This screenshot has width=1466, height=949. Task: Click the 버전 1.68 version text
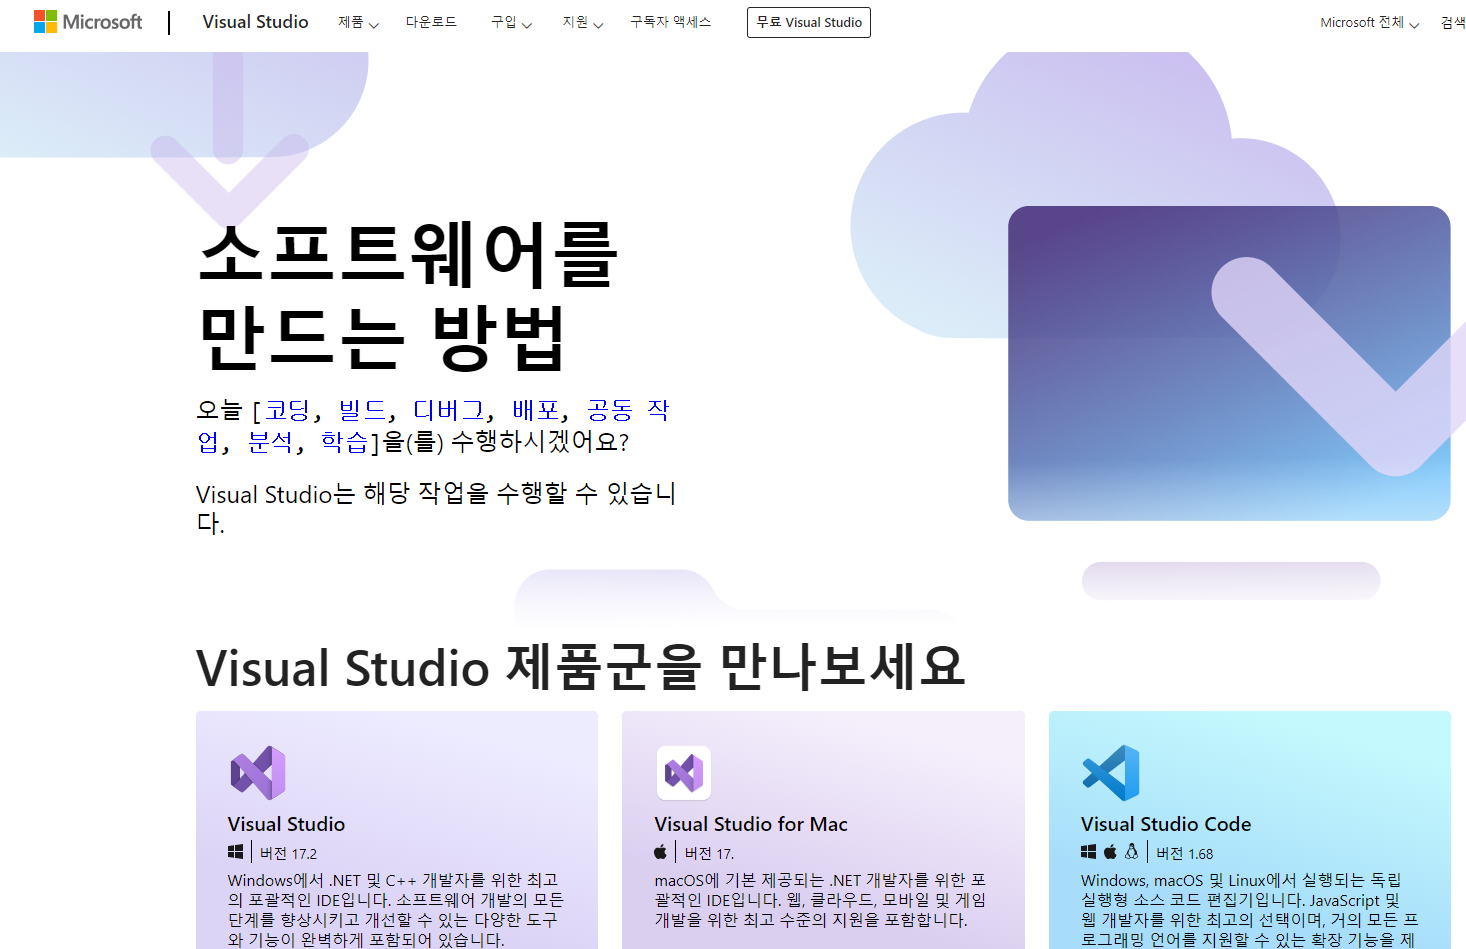(1185, 854)
